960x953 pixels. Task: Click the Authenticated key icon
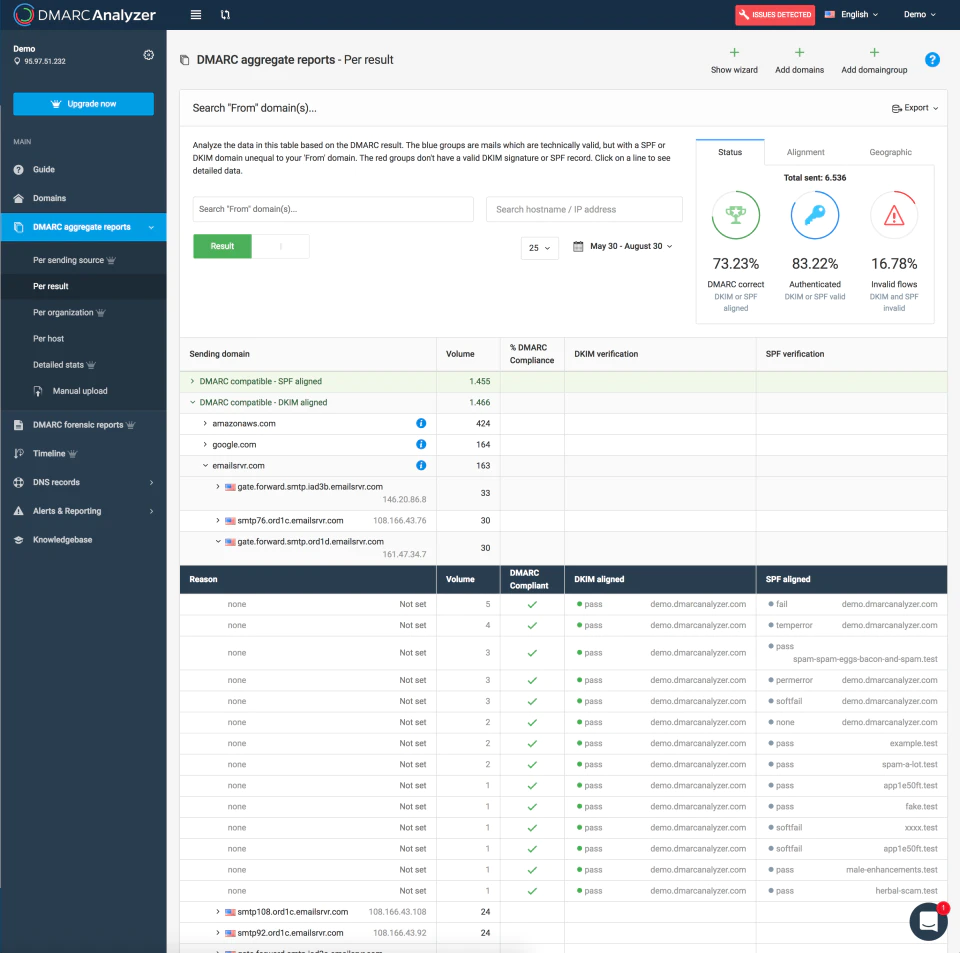pyautogui.click(x=814, y=215)
